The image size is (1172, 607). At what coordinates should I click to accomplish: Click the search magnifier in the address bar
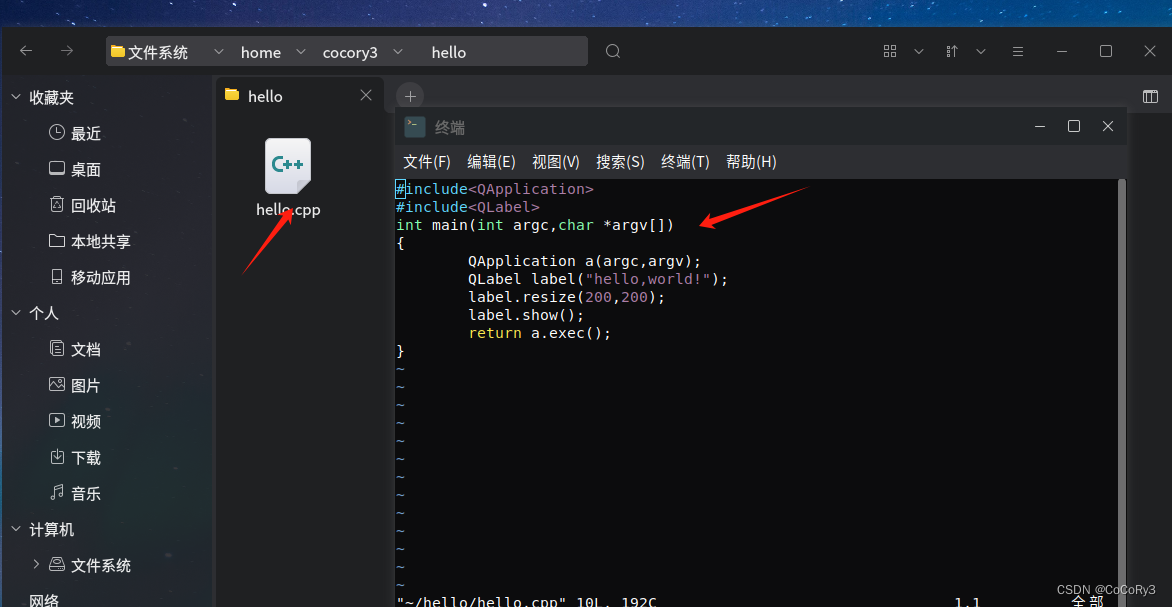612,51
